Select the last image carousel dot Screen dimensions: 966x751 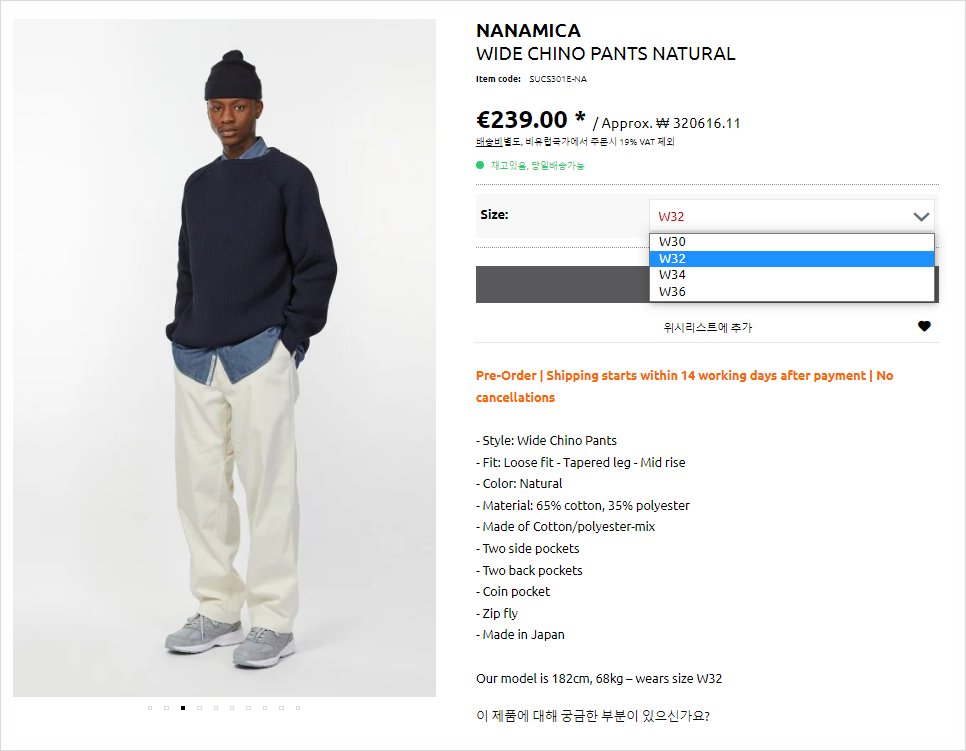click(x=298, y=708)
